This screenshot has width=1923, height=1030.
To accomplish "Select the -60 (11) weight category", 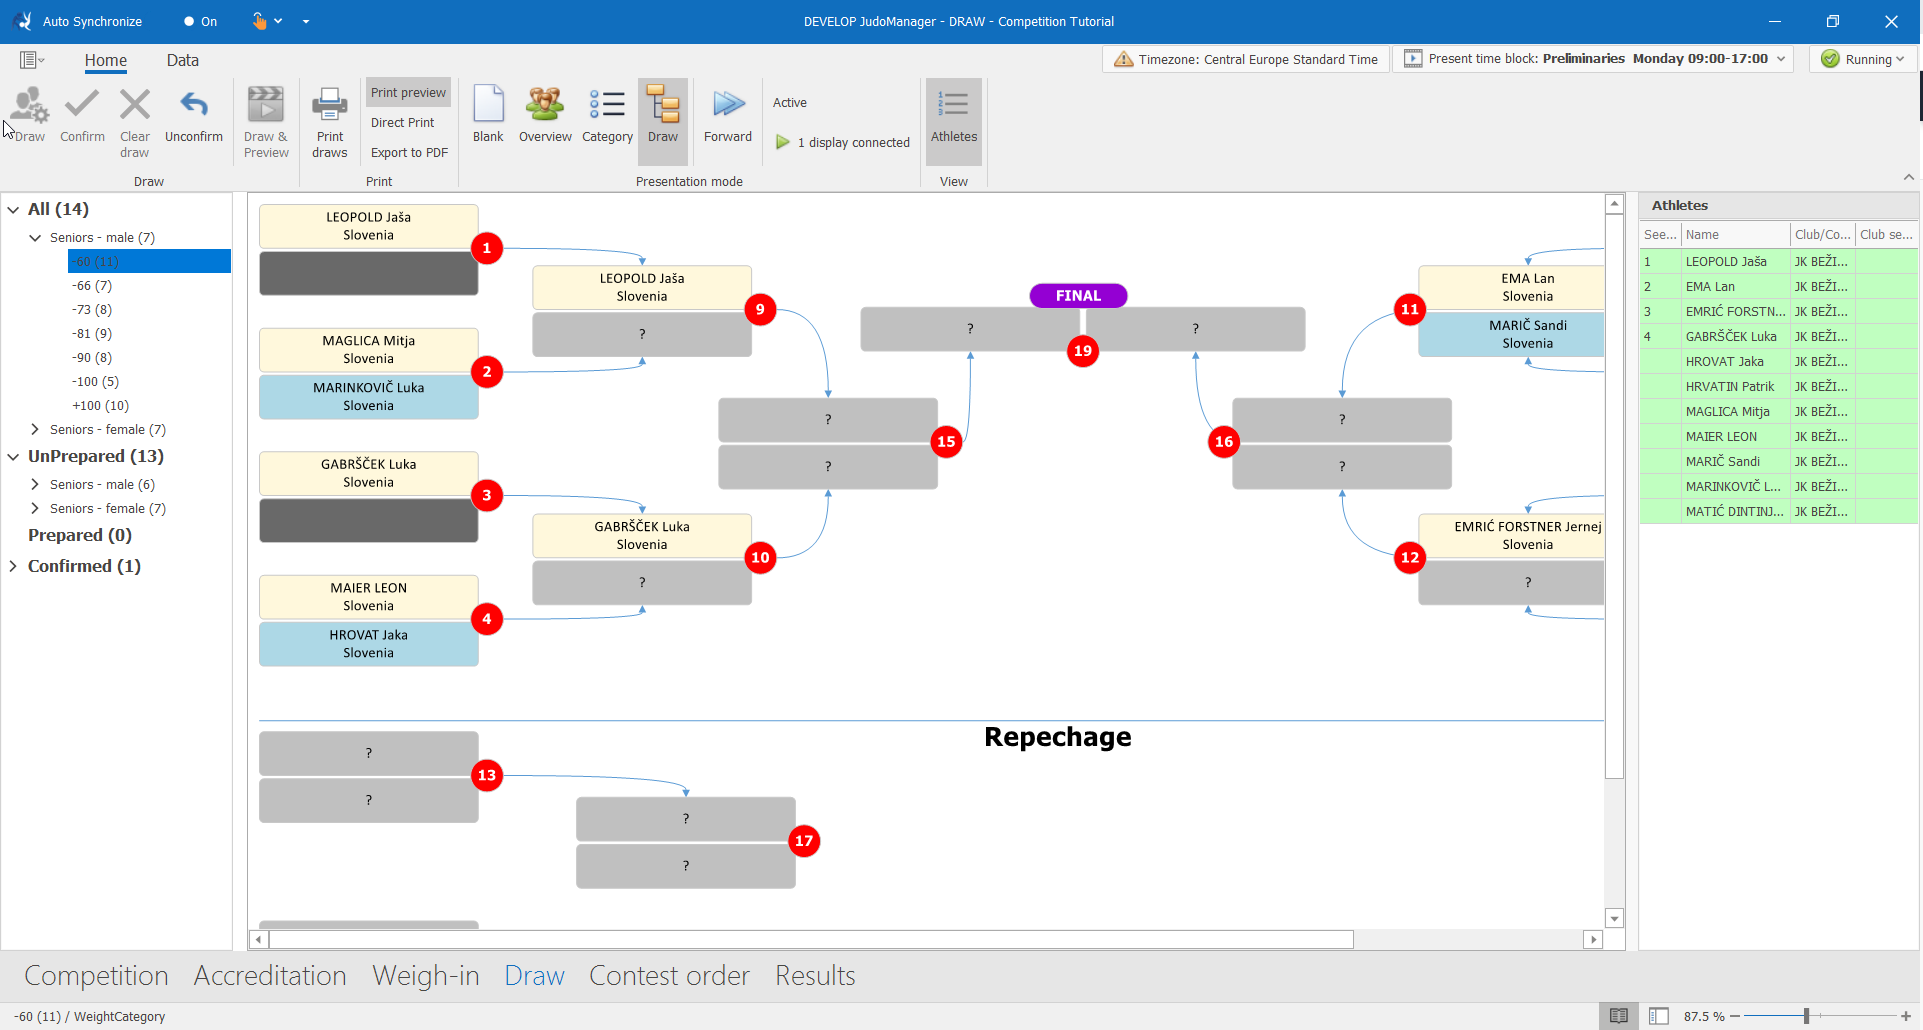I will point(149,261).
